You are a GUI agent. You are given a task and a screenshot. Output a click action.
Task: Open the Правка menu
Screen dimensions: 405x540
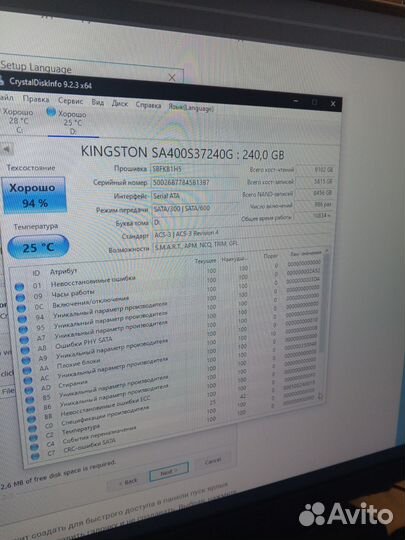36,100
